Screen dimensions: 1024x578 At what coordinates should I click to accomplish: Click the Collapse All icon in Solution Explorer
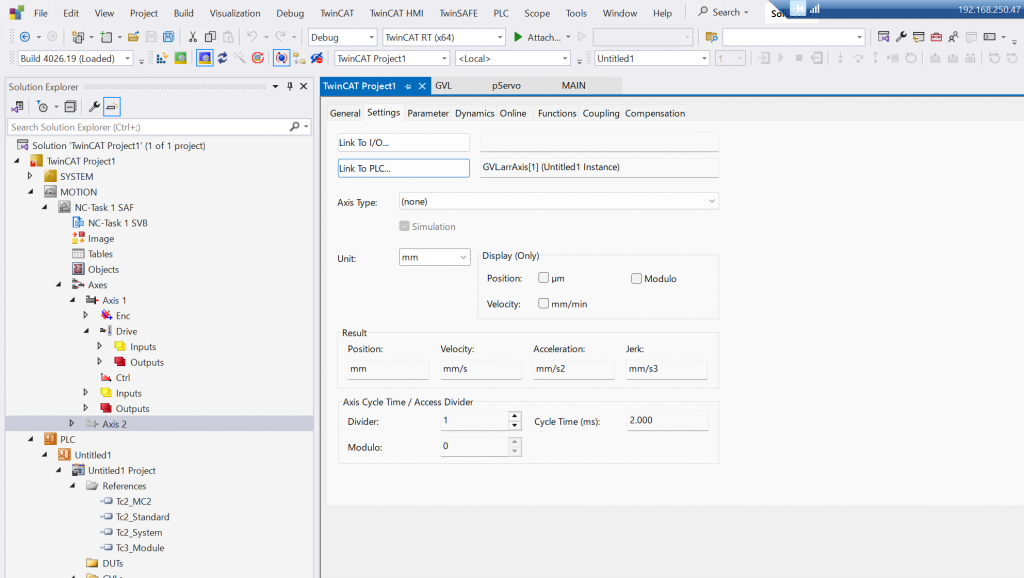pos(70,106)
